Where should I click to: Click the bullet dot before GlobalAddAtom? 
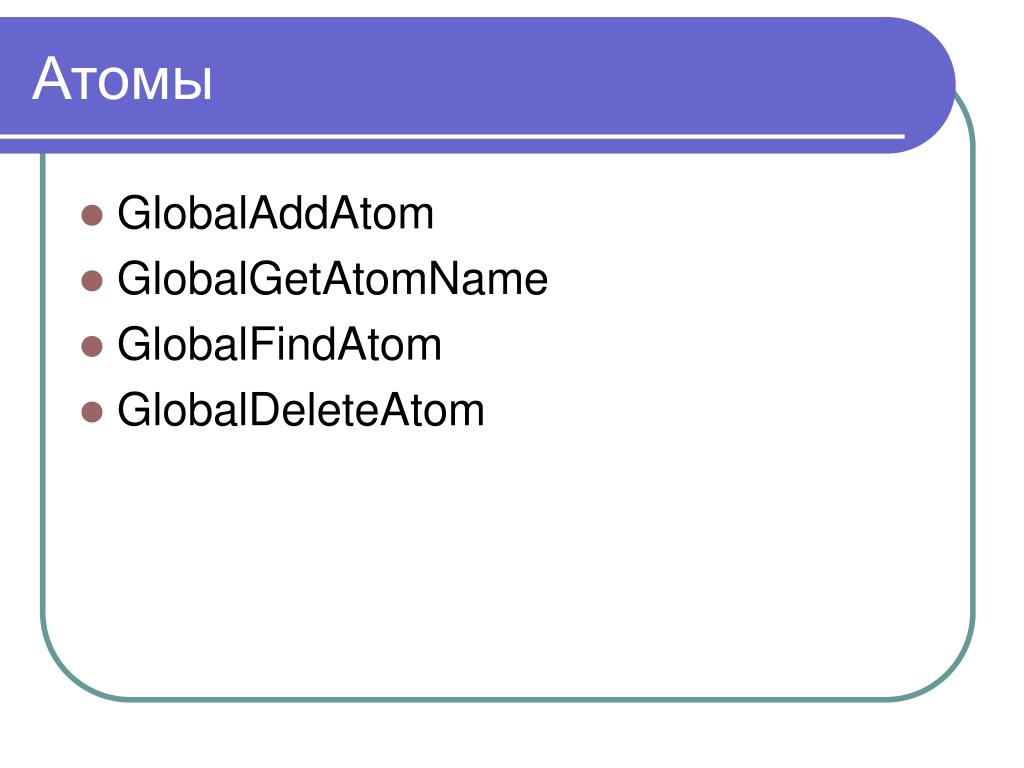click(92, 215)
